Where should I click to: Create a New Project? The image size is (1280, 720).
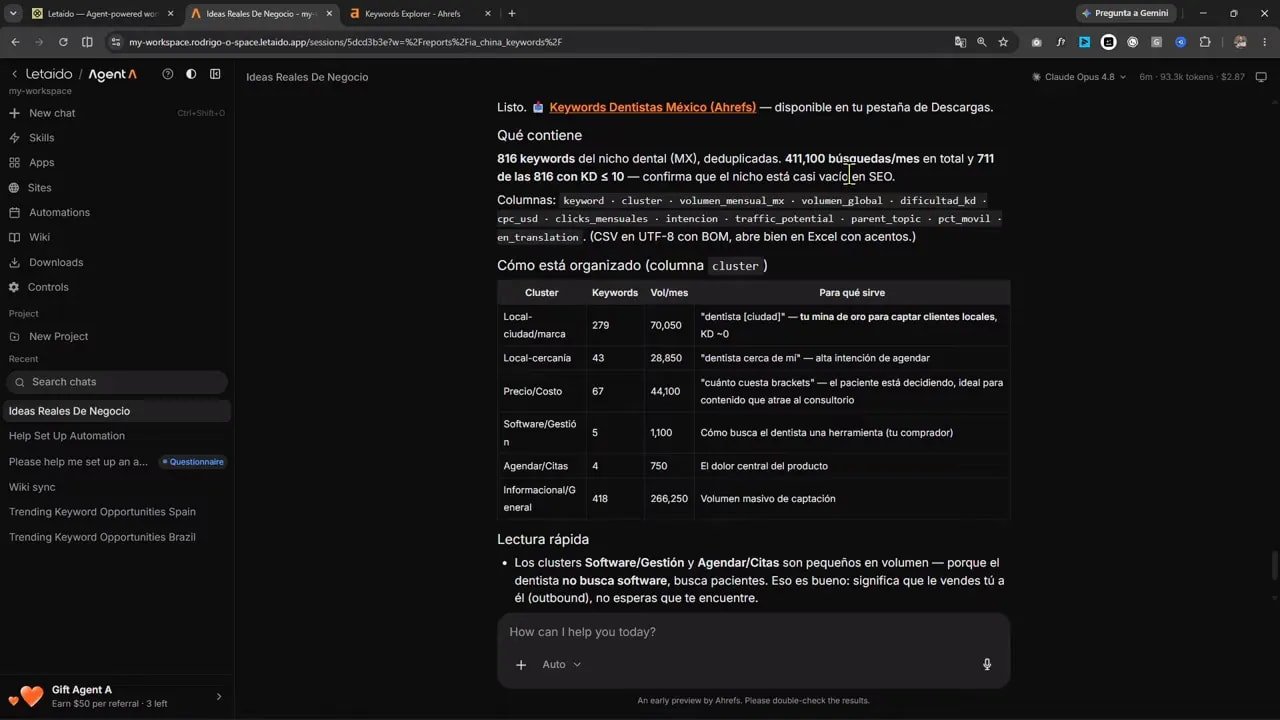58,336
